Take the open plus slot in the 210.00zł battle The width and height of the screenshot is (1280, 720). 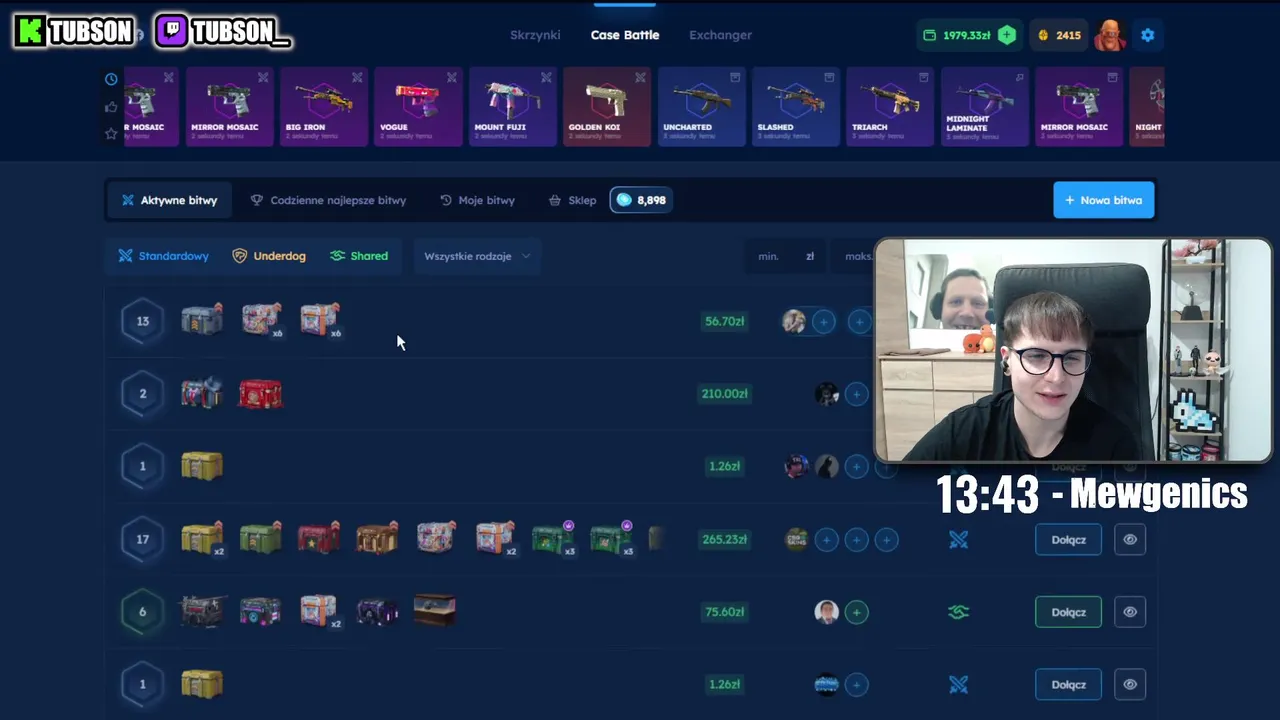click(856, 394)
